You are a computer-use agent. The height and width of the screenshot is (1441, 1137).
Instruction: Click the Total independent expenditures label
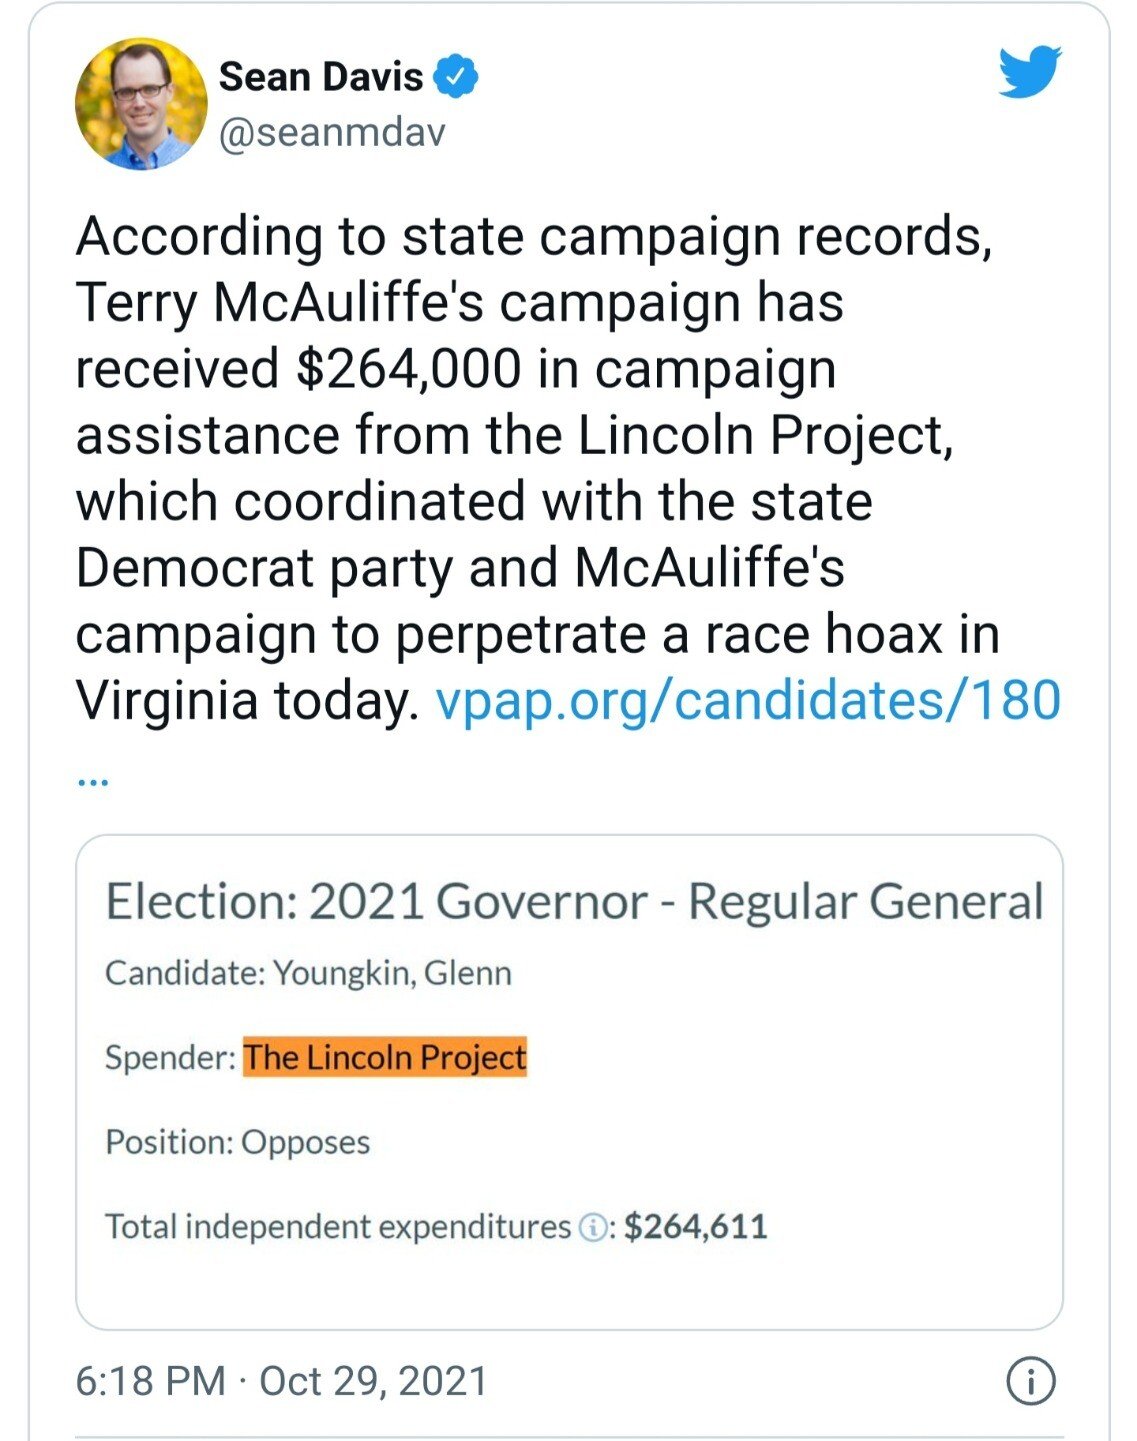338,1227
